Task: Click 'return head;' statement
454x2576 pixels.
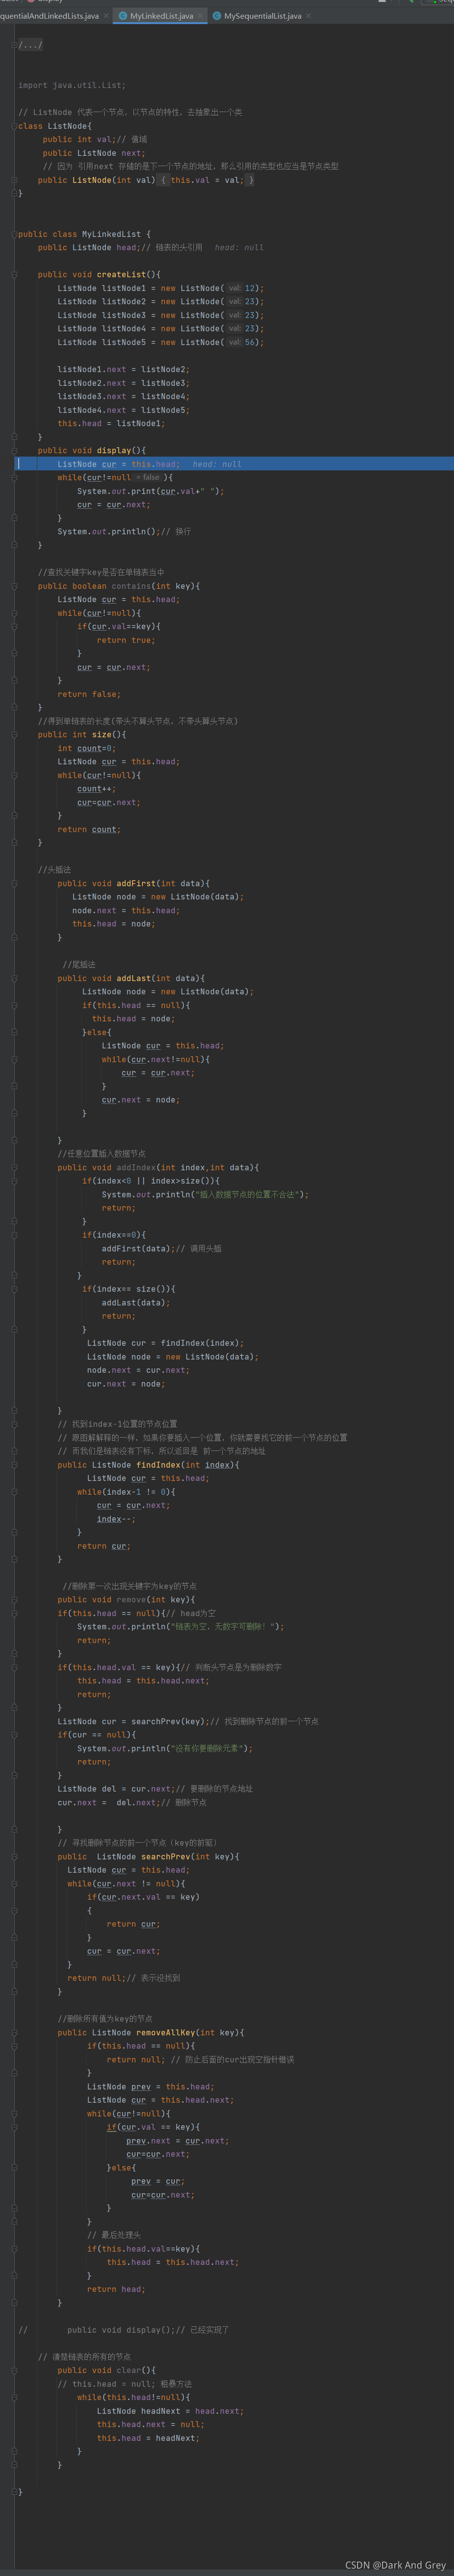Action: pyautogui.click(x=116, y=2289)
